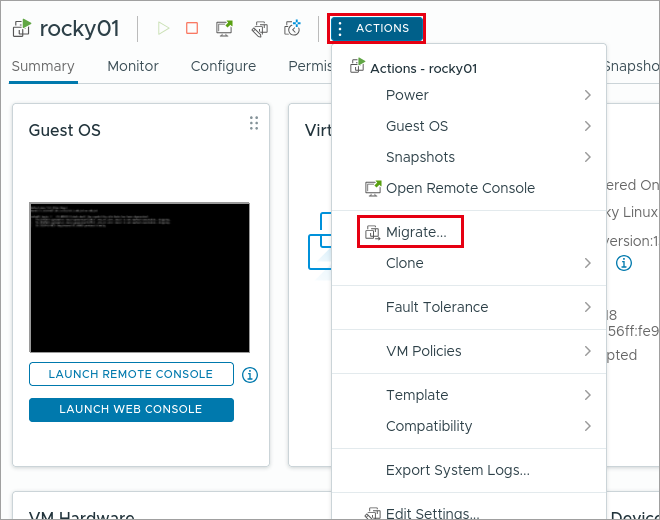This screenshot has height=520, width=660.
Task: Expand the VM Policies submenu
Action: coord(469,351)
